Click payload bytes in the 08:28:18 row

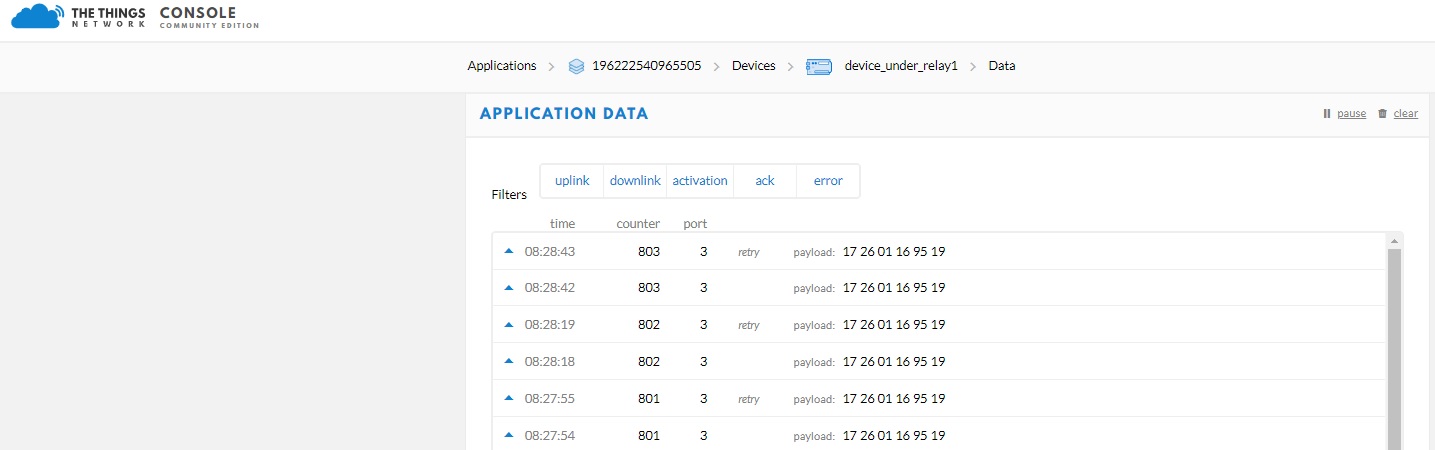[894, 362]
